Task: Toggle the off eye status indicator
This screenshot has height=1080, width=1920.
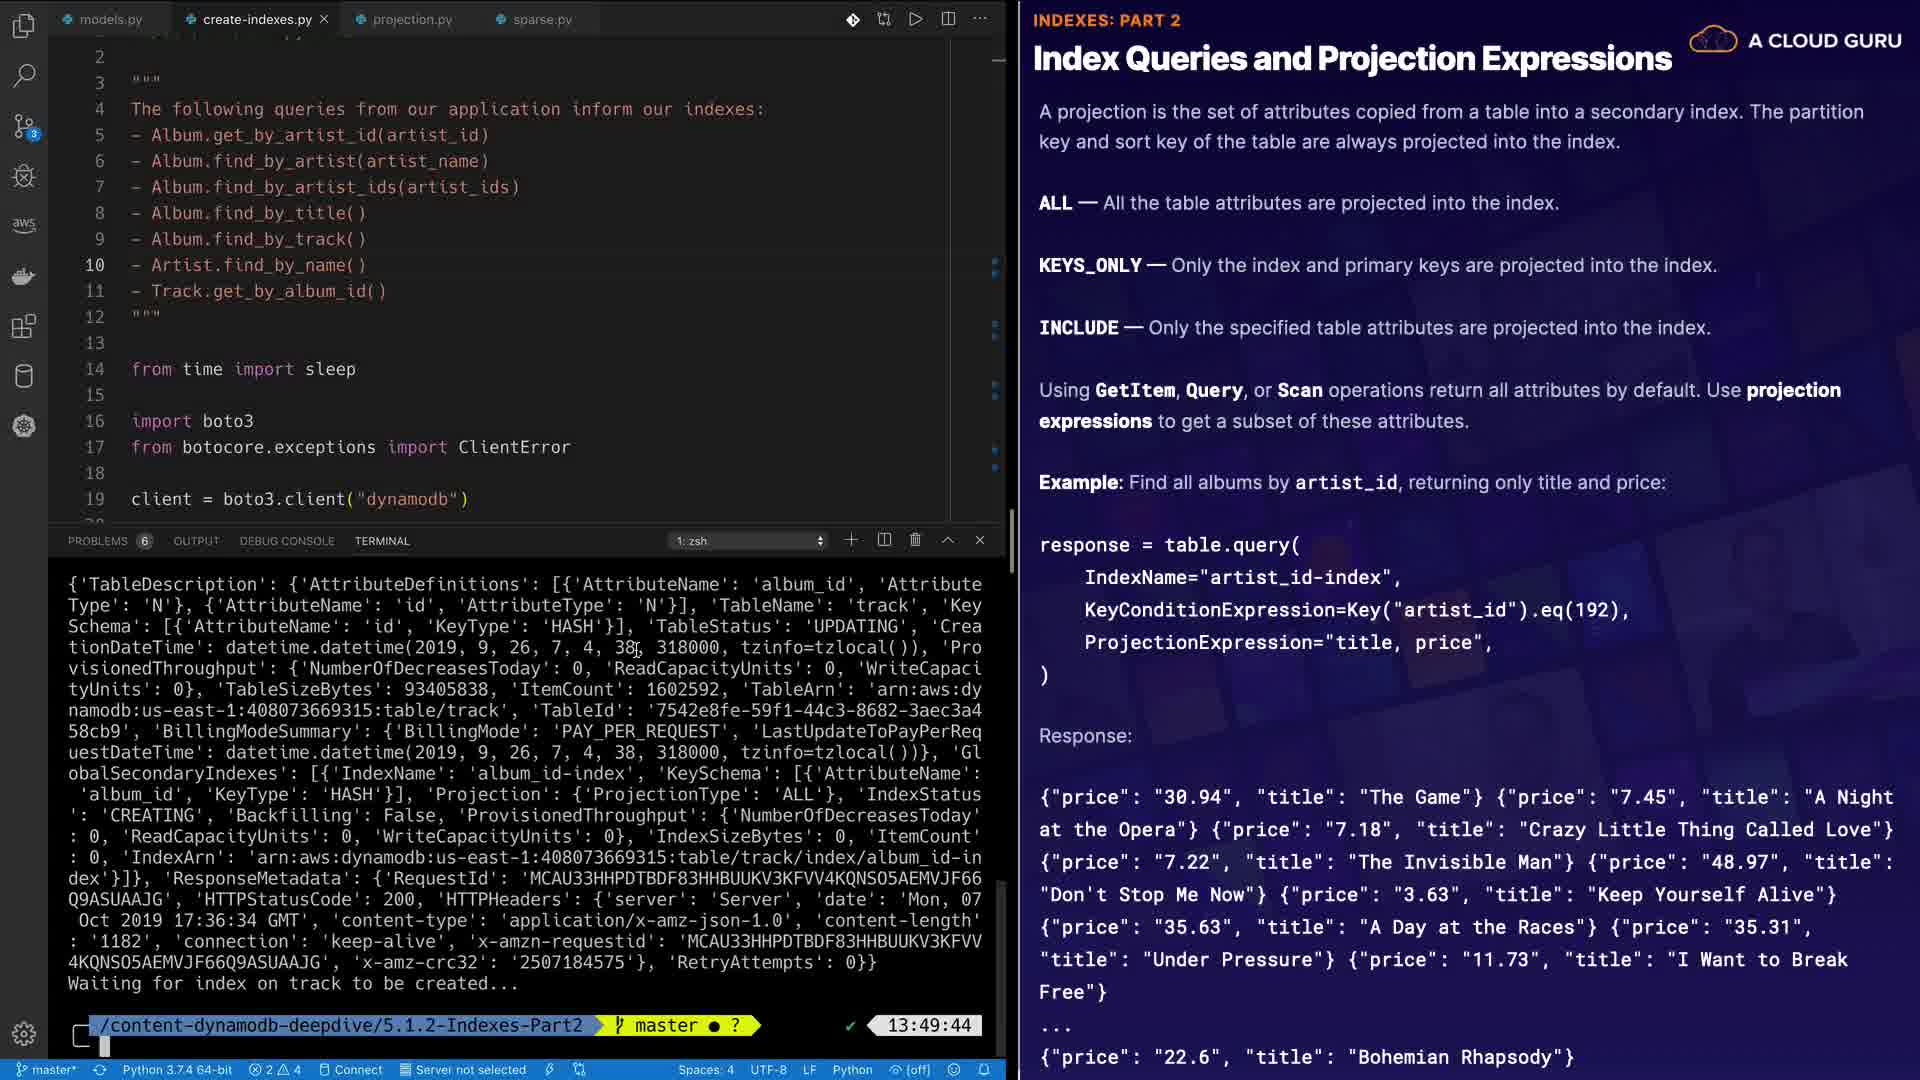Action: click(x=910, y=1069)
